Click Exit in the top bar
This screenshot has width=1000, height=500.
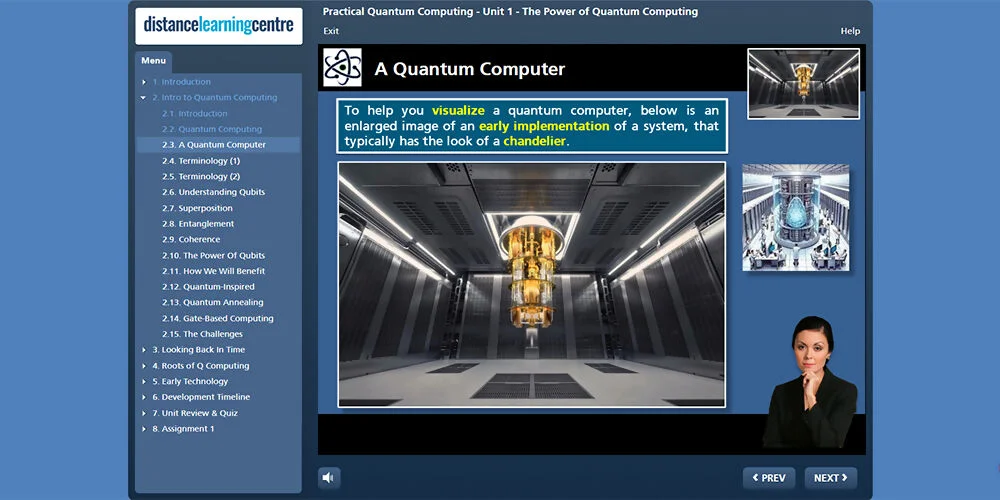pos(331,31)
